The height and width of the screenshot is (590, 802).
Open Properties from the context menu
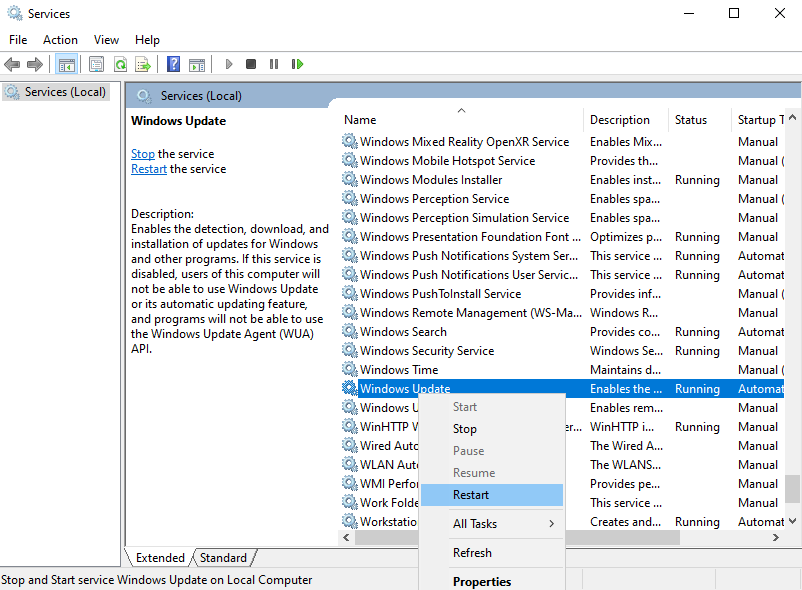[492, 582]
